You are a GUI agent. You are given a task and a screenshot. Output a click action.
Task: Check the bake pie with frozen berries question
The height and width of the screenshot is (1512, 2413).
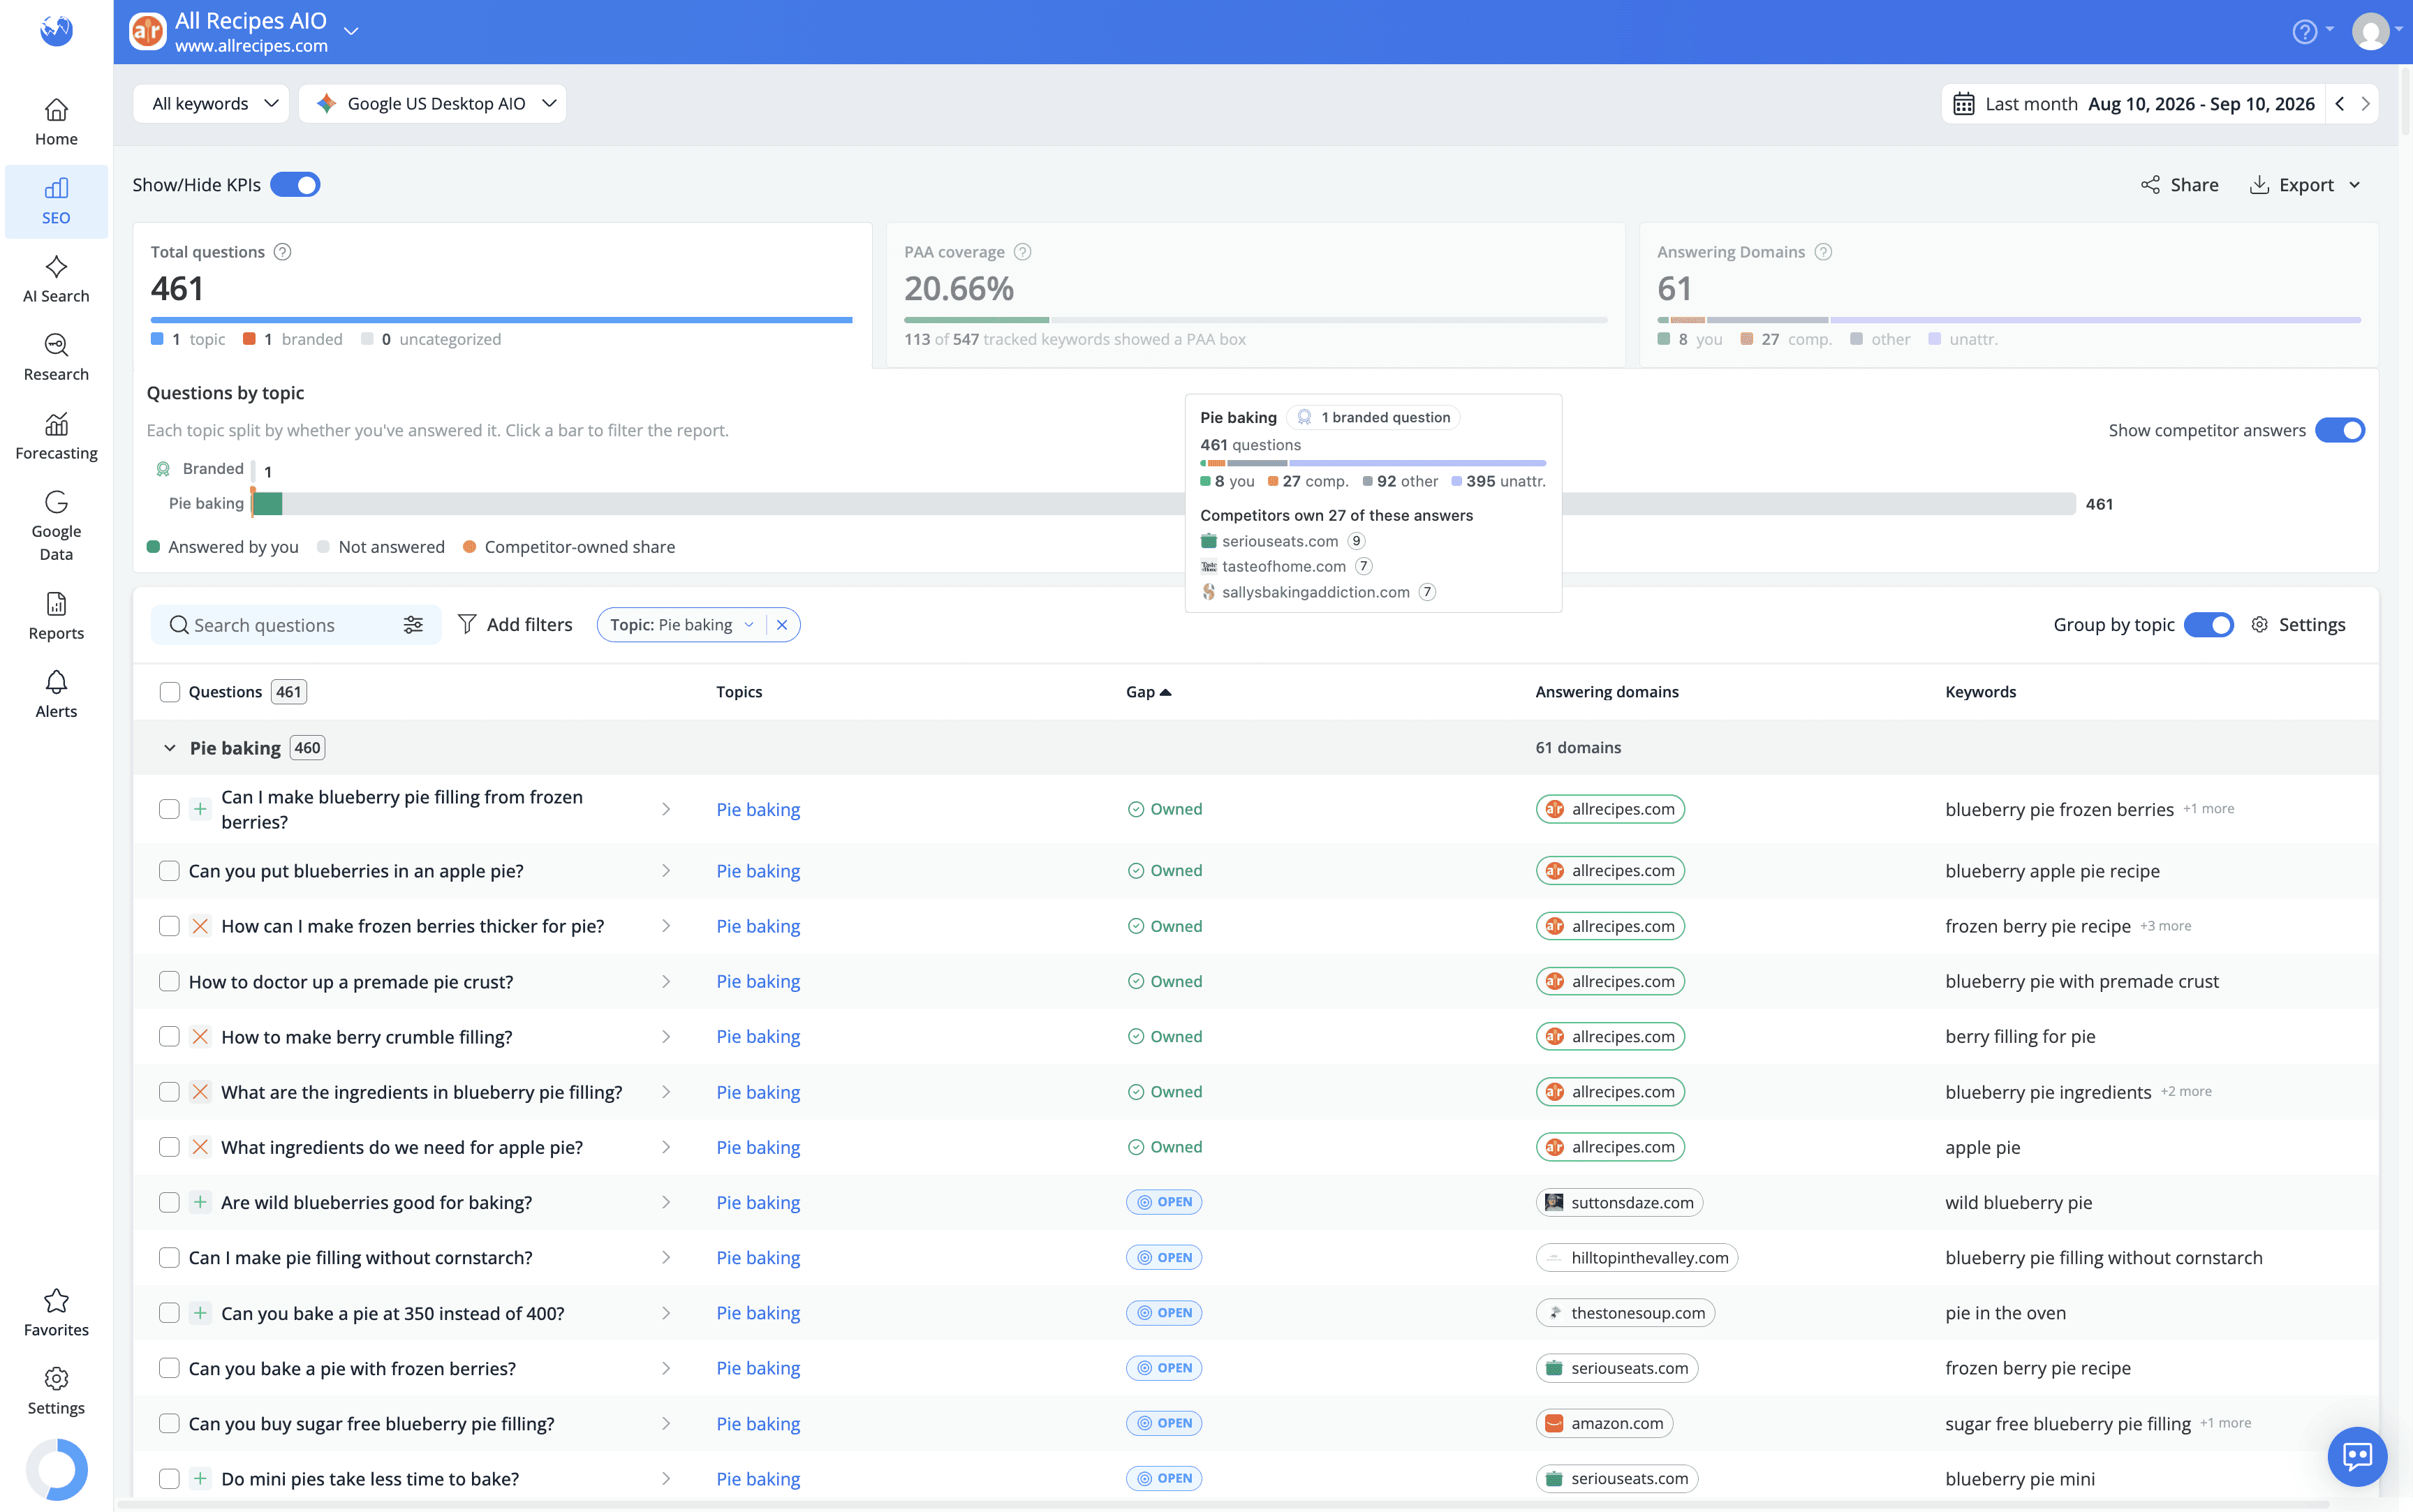[x=170, y=1368]
